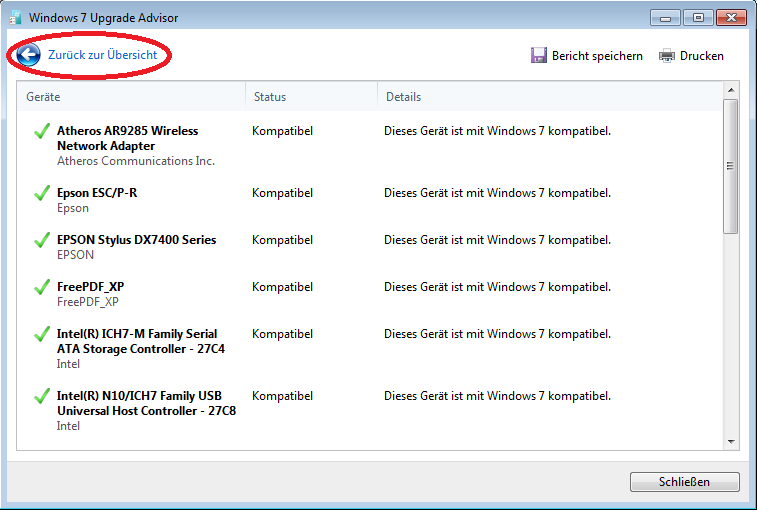
Task: Click the Windows 7 Upgrade Advisor title icon
Action: click(x=15, y=18)
